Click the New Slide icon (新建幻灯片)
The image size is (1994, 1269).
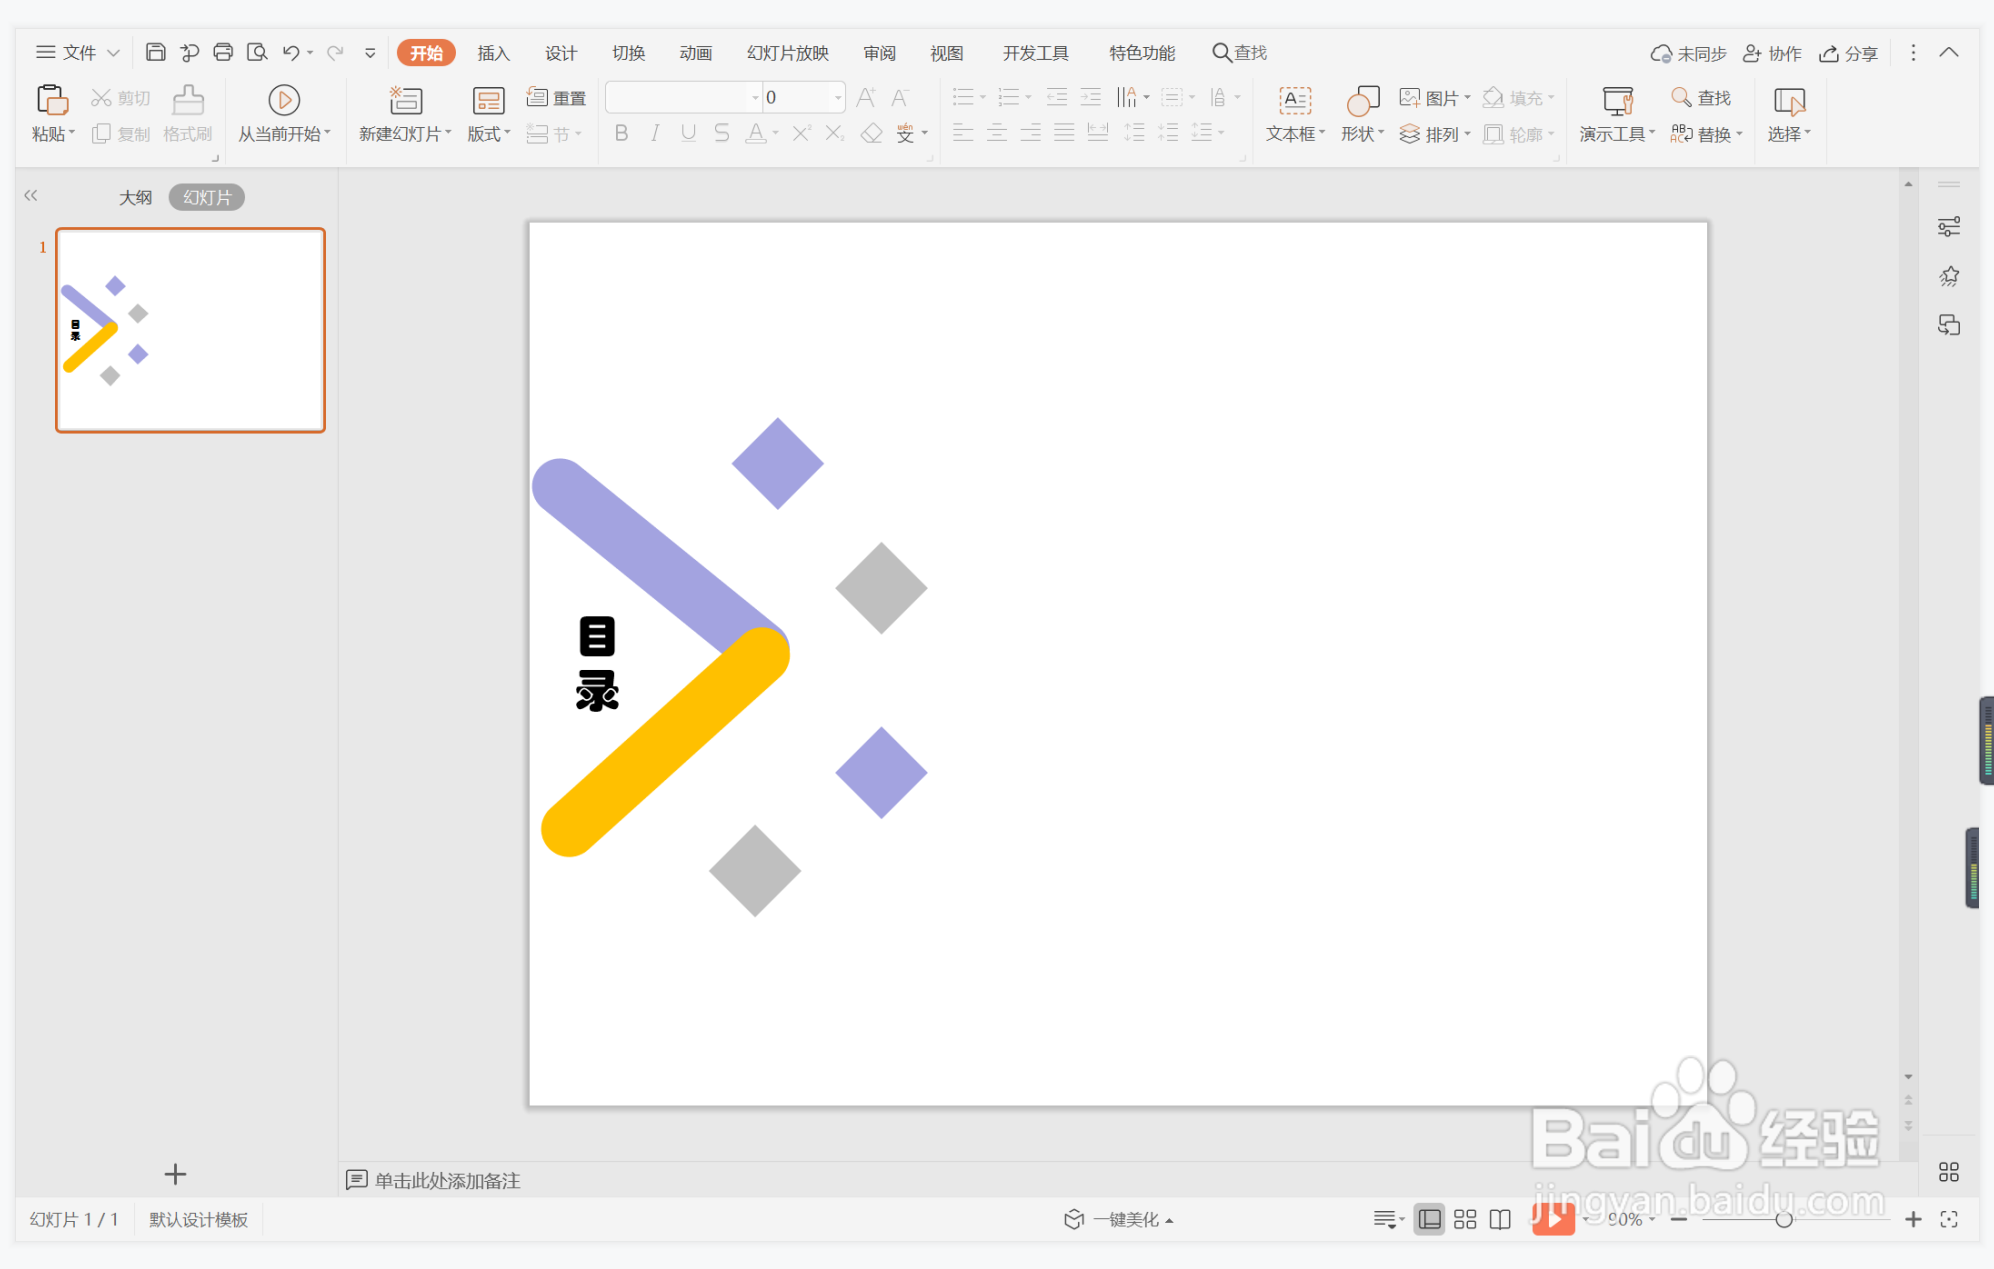click(x=405, y=100)
